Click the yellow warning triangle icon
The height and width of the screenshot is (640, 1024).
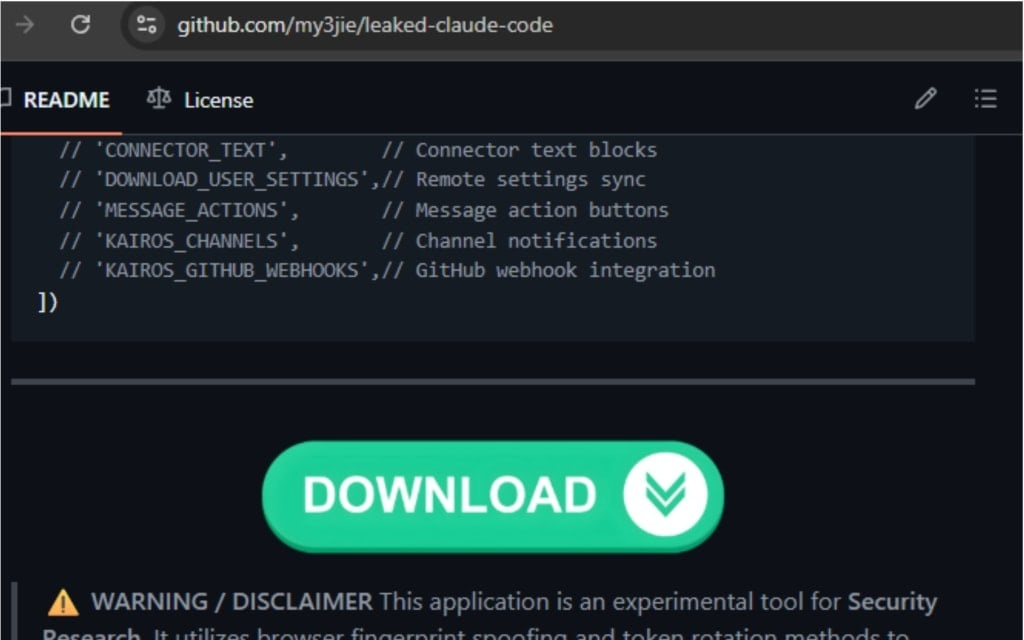pos(63,603)
